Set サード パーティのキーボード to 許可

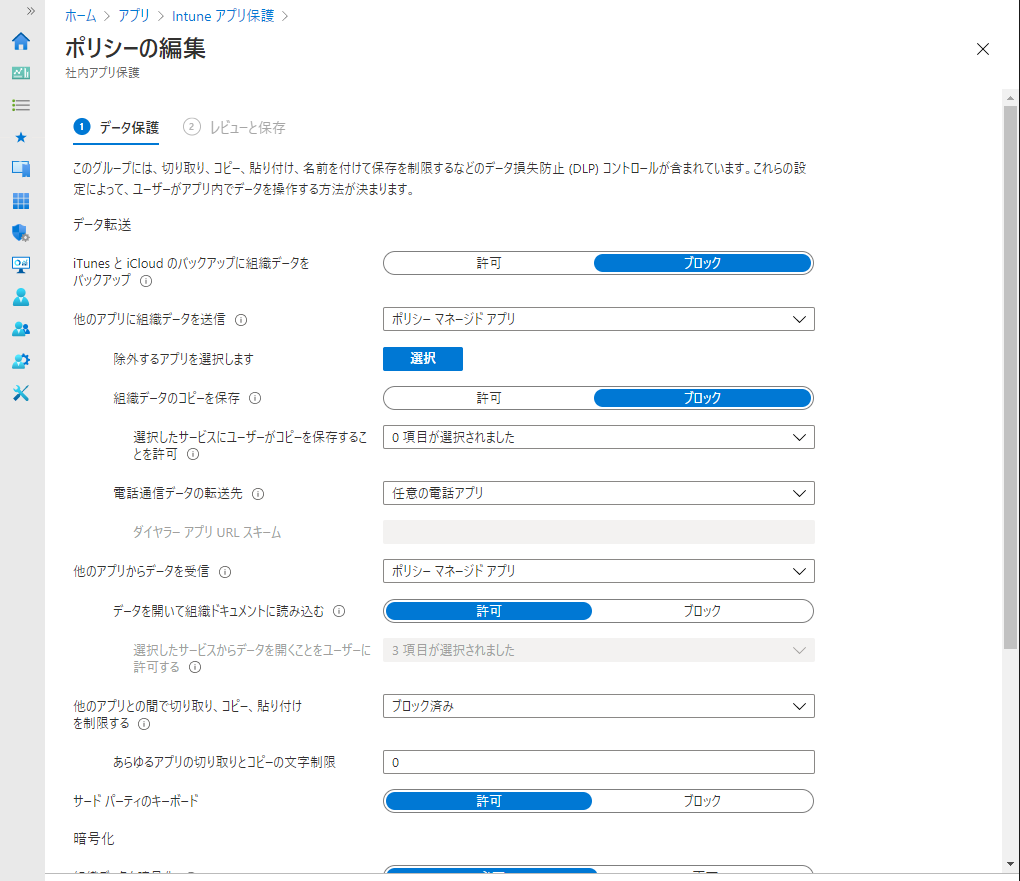point(489,801)
